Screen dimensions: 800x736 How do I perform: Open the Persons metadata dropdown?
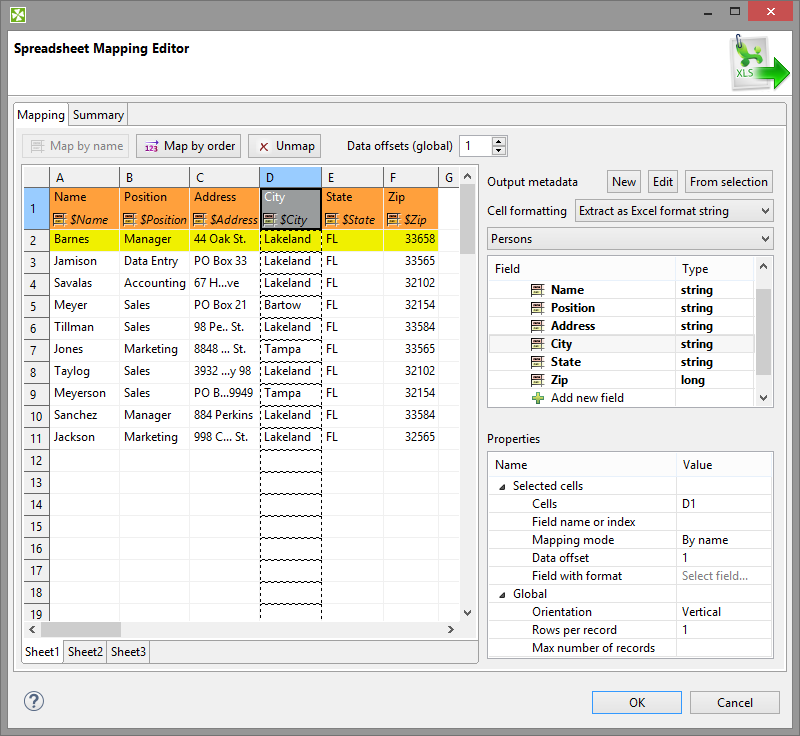coord(630,240)
